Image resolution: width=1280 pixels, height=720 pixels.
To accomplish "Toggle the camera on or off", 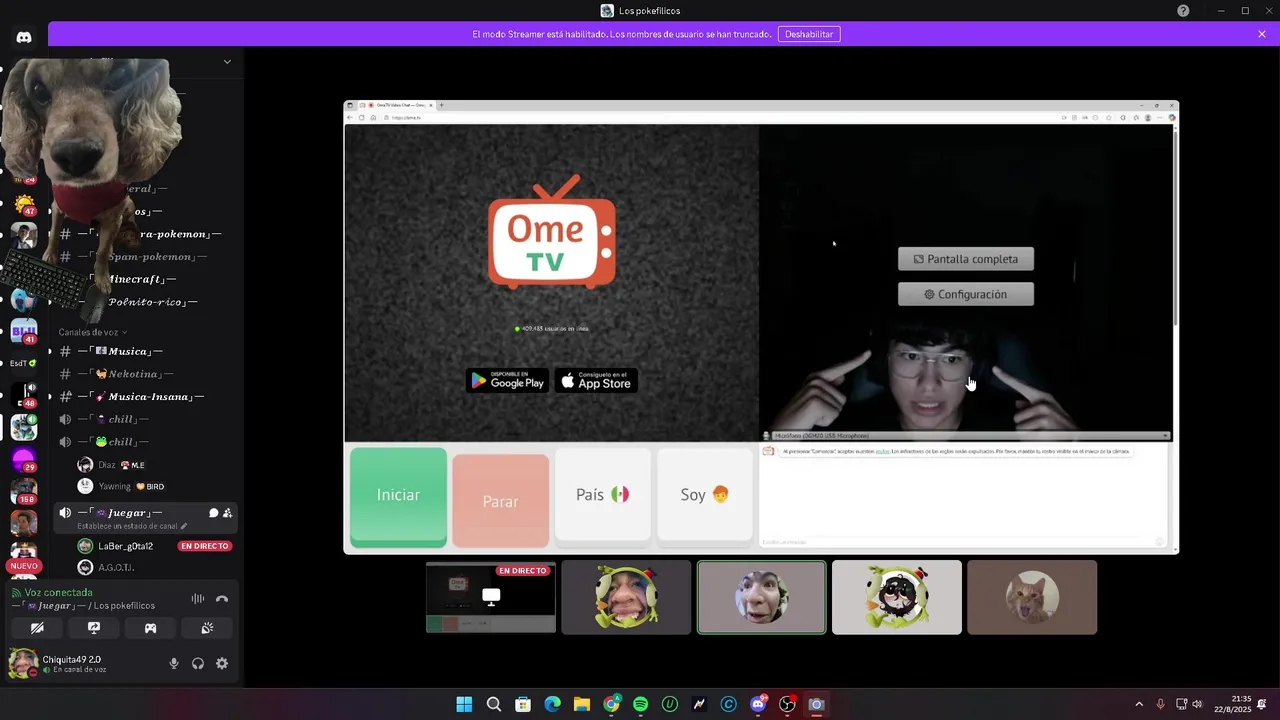I will coord(37,628).
